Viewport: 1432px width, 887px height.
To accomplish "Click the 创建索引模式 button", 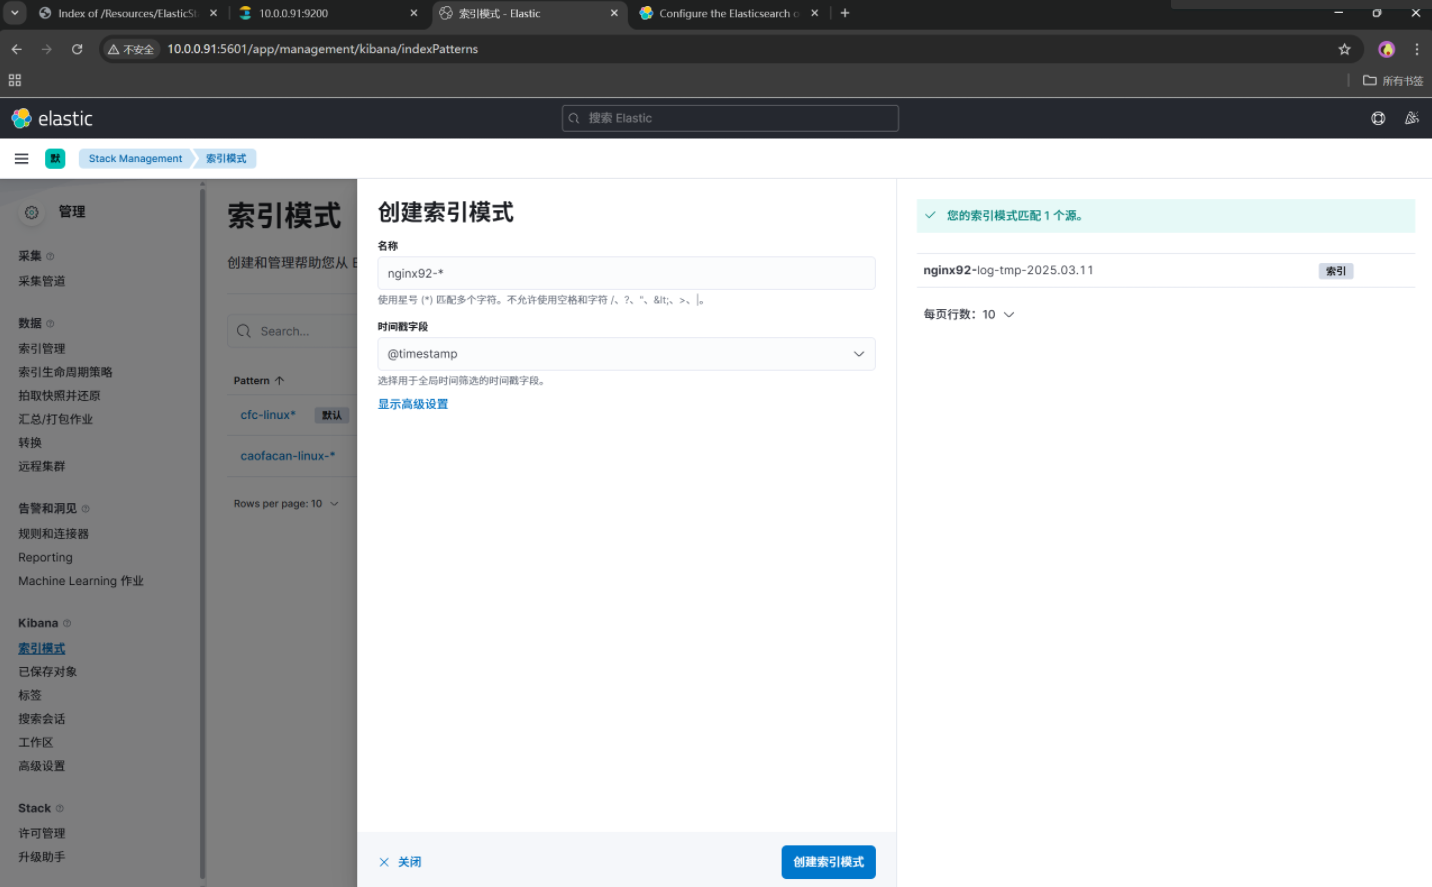I will pyautogui.click(x=828, y=862).
